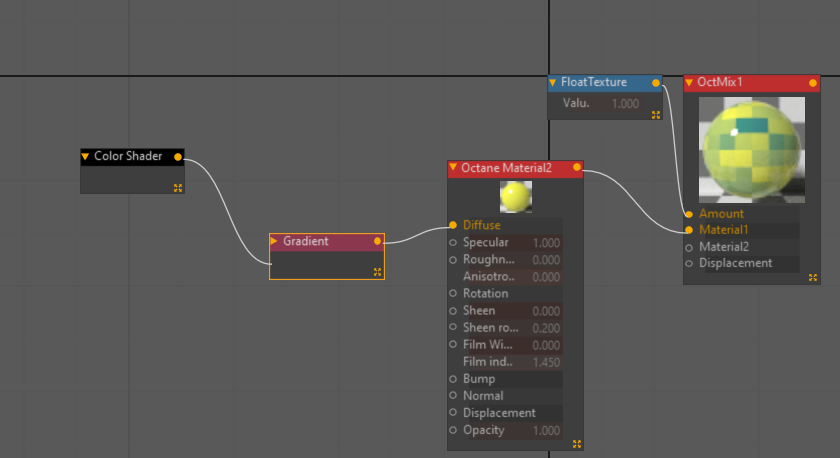Click the OctMix1 output port
The image size is (840, 458).
click(813, 83)
